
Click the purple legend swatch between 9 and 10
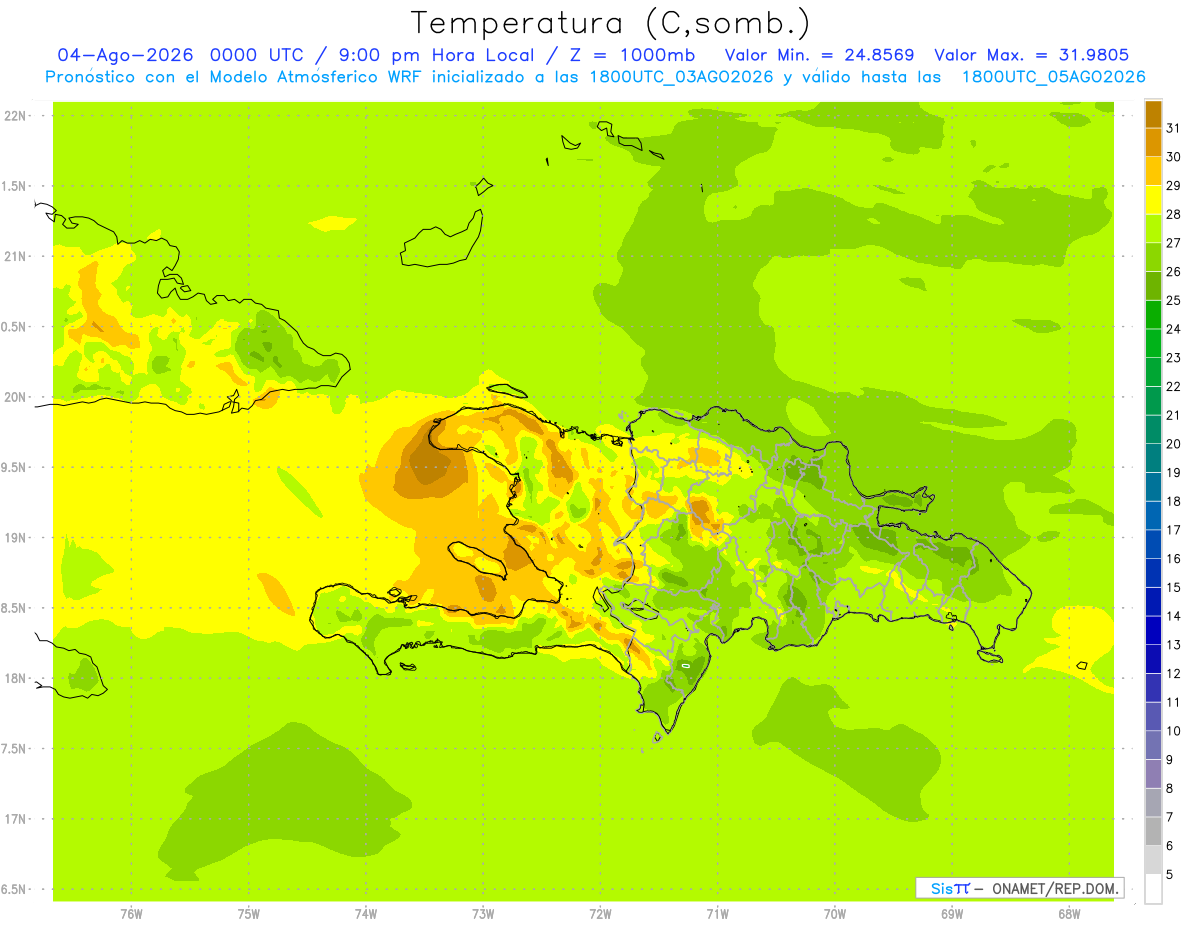(x=1153, y=745)
